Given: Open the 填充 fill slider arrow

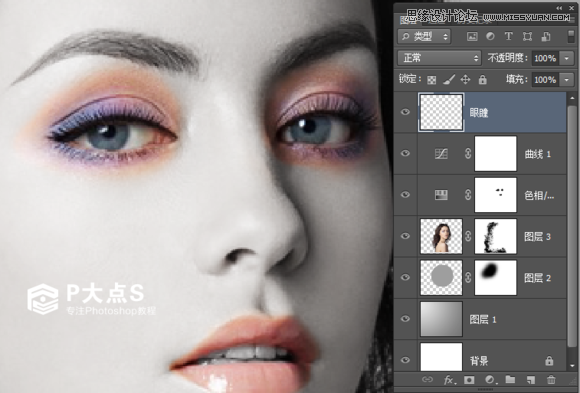Looking at the screenshot, I should pos(567,80).
